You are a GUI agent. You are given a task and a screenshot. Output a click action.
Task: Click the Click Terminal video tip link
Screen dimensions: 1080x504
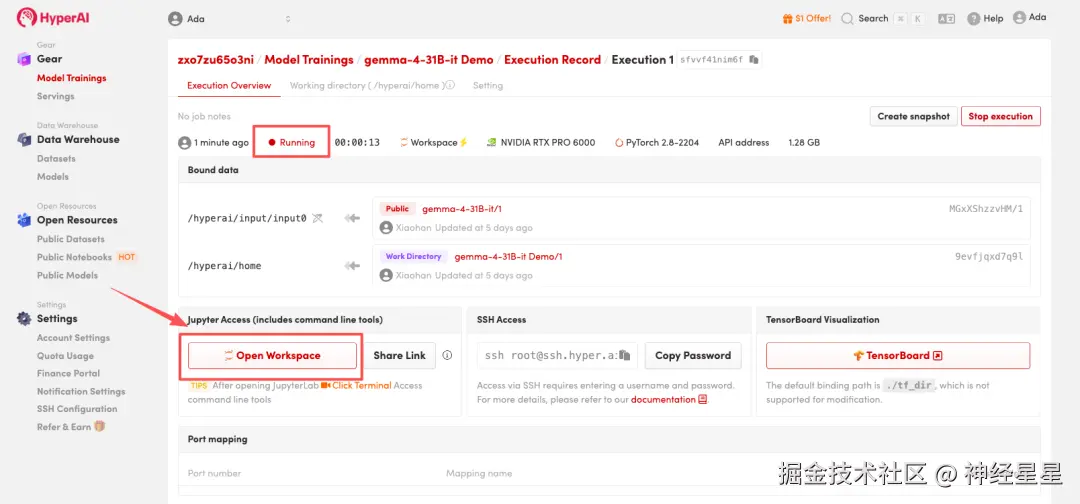pyautogui.click(x=356, y=386)
